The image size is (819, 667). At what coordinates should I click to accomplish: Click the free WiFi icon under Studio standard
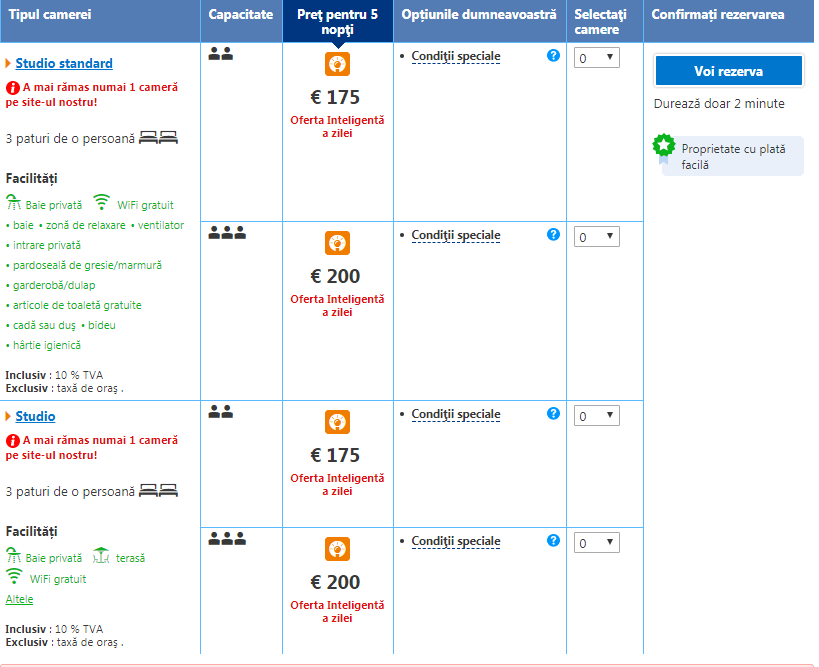pos(100,203)
